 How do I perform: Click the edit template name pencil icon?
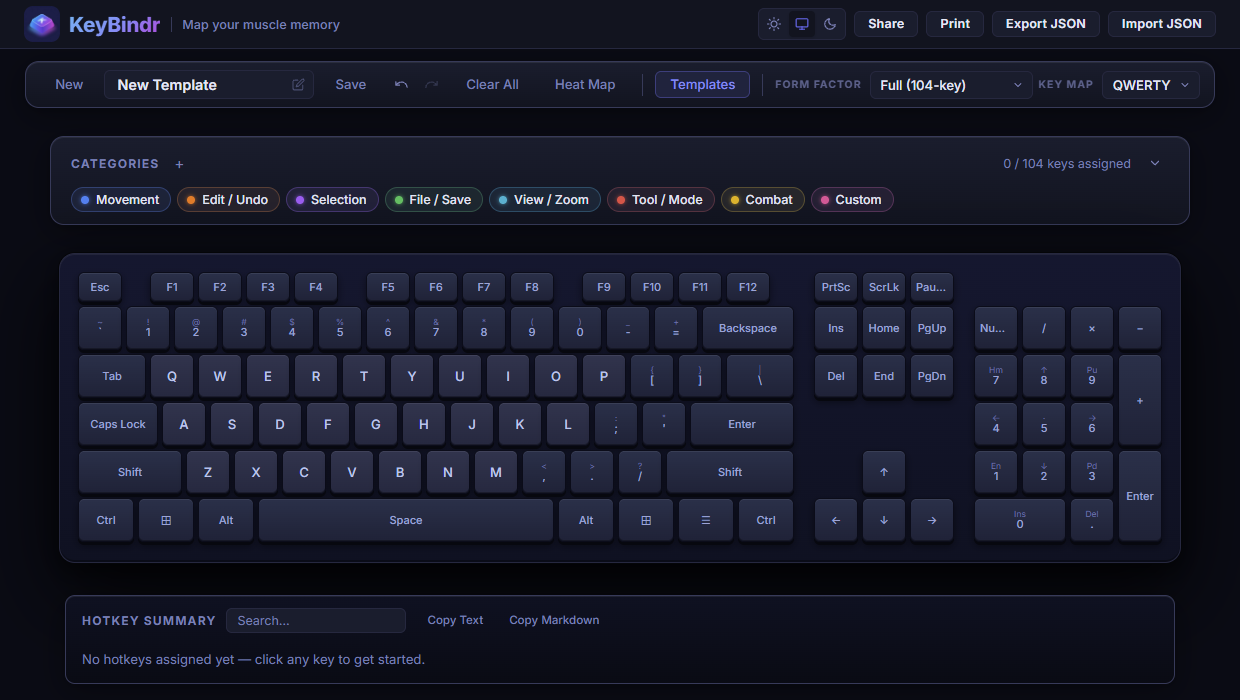[x=298, y=85]
